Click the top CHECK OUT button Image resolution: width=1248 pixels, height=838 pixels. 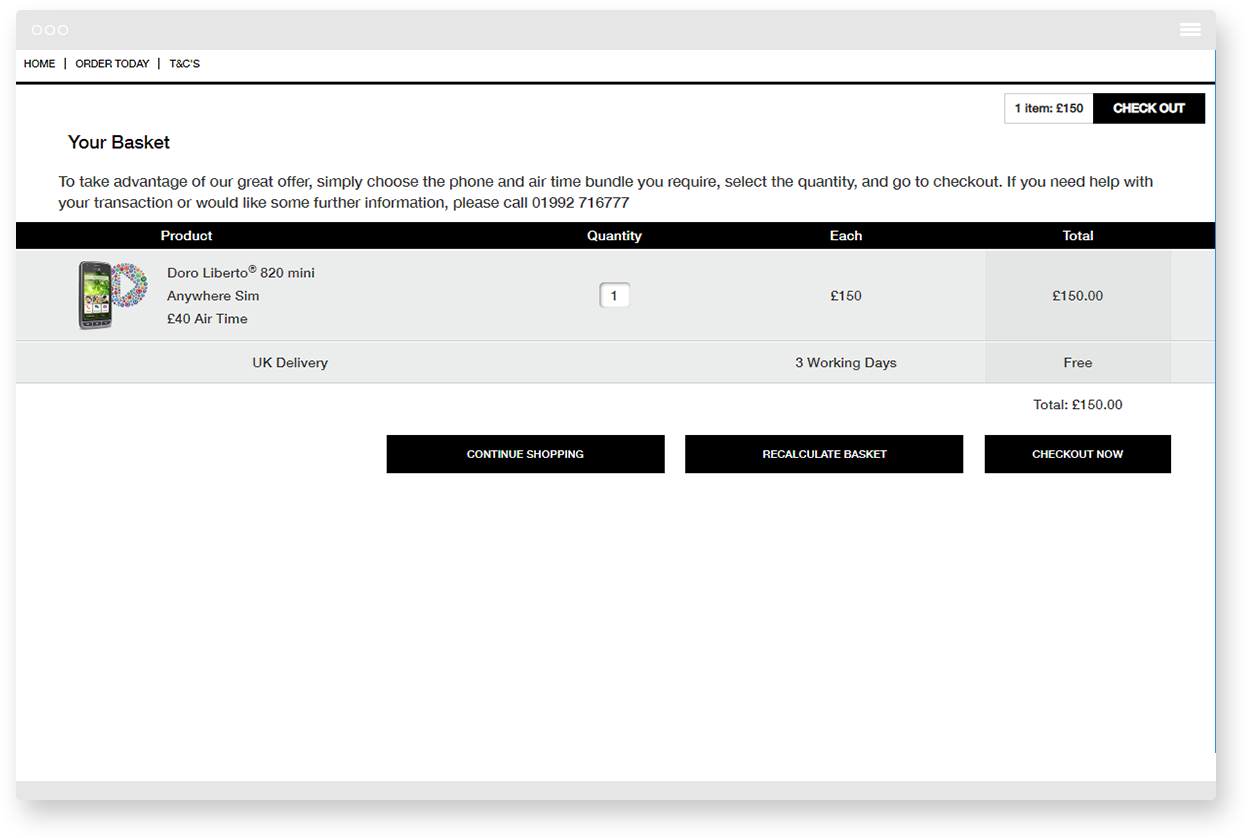(1148, 108)
